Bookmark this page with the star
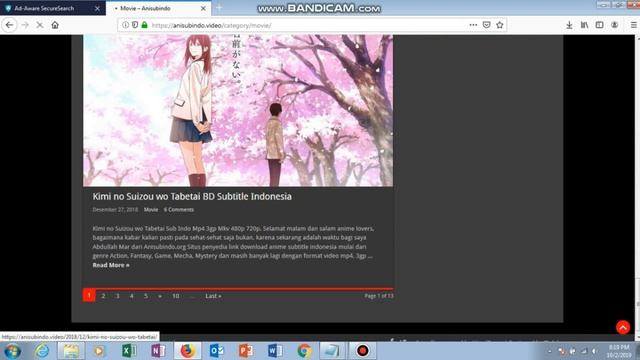 point(500,25)
